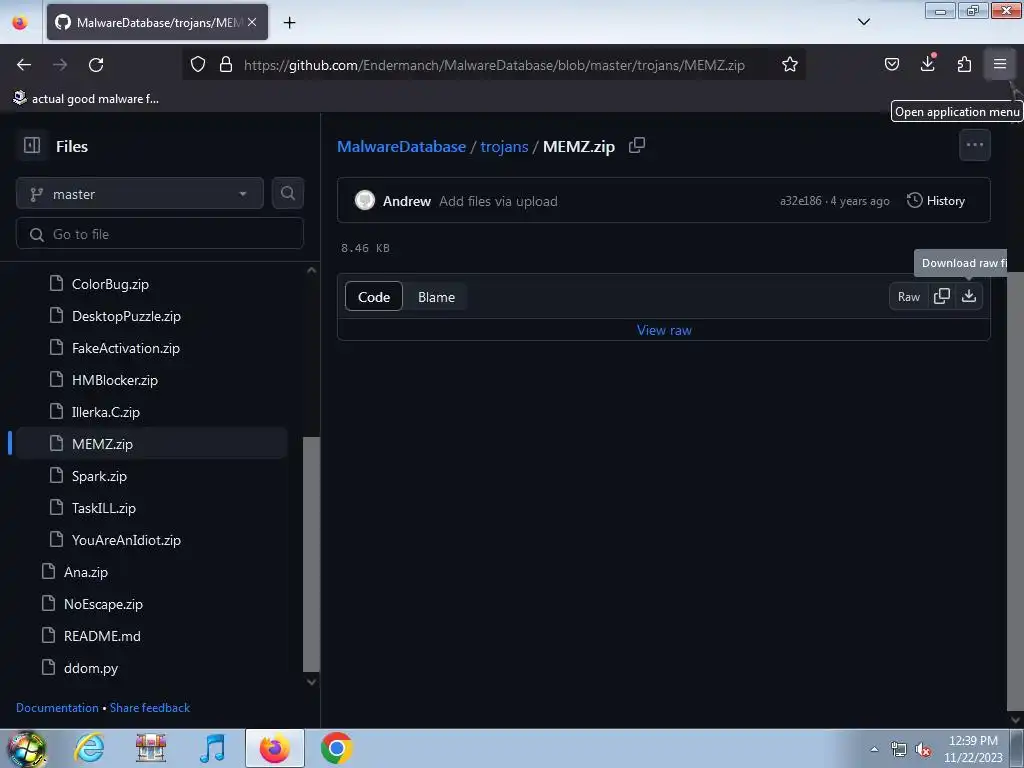Image resolution: width=1024 pixels, height=768 pixels.
Task: Switch to the Code view tab
Action: 374,297
